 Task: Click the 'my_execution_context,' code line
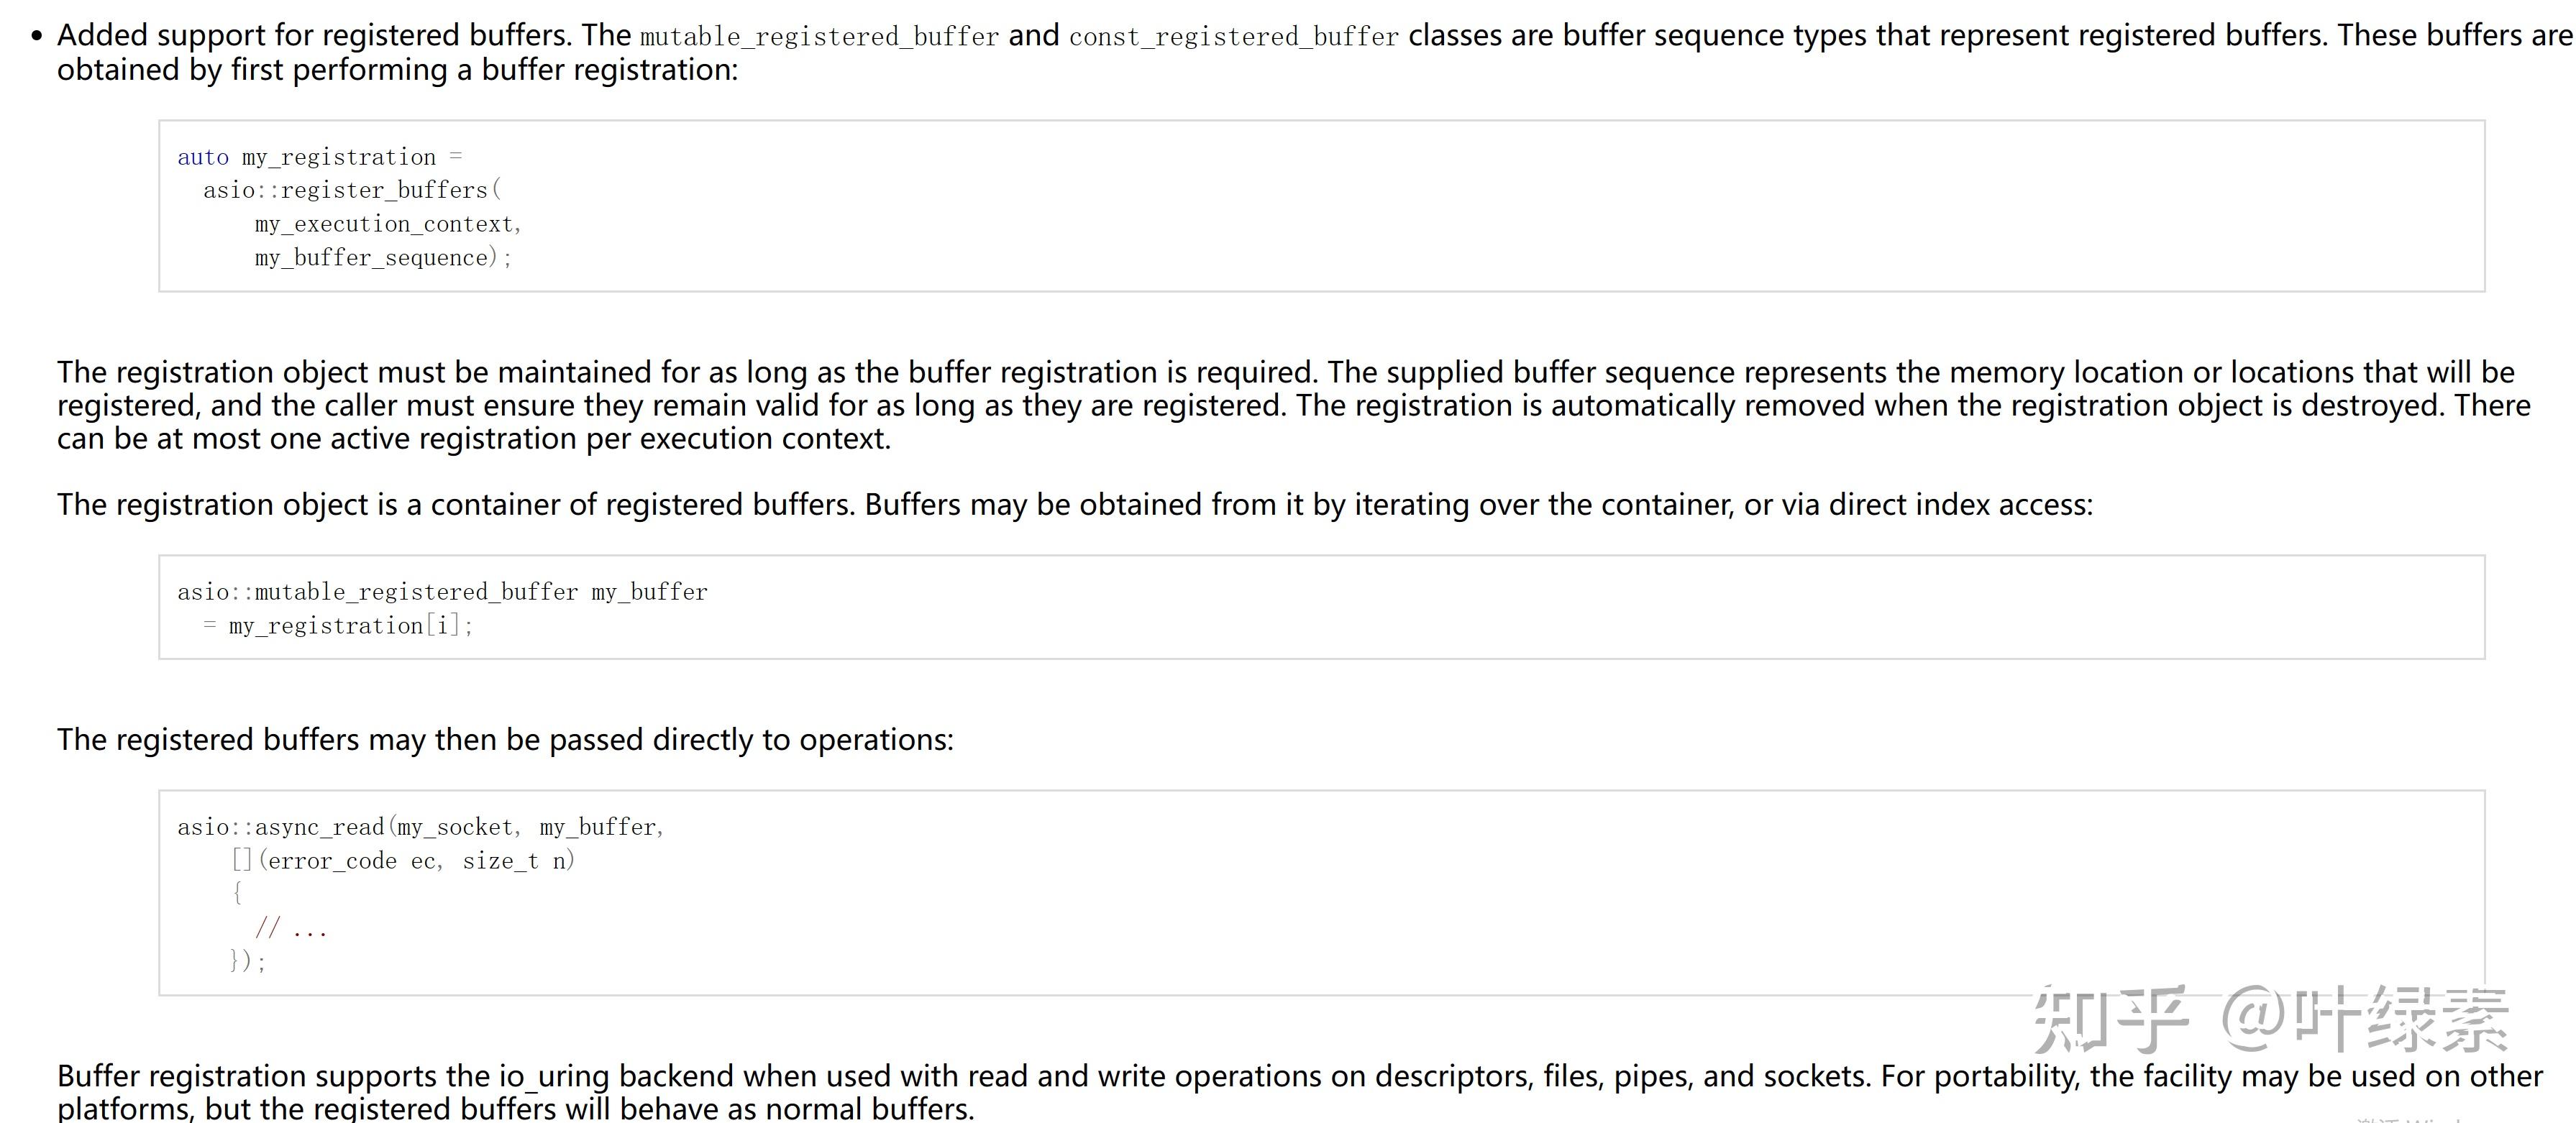(x=388, y=224)
